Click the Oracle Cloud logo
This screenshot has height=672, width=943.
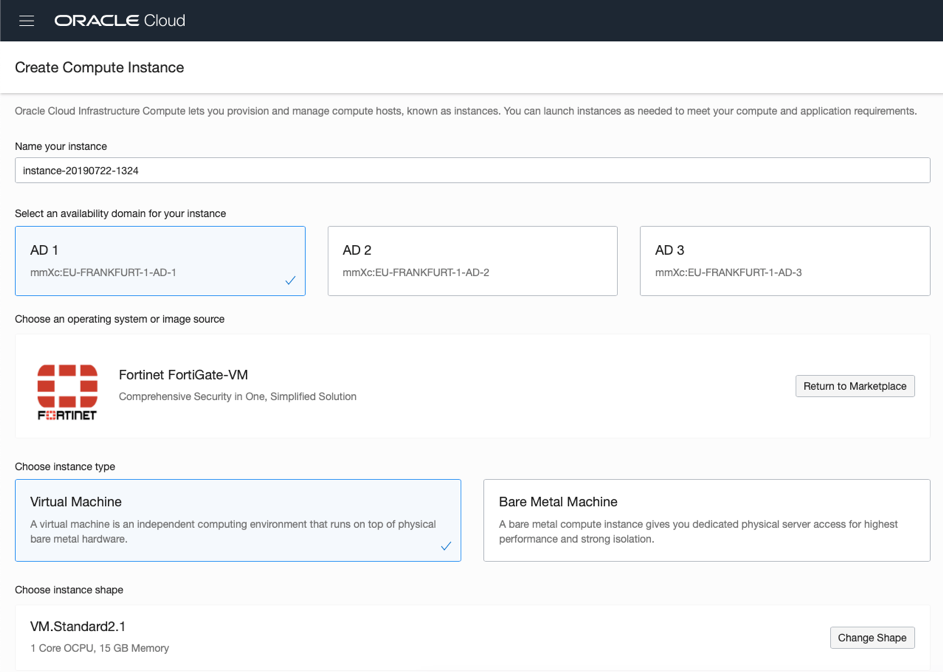coord(119,20)
